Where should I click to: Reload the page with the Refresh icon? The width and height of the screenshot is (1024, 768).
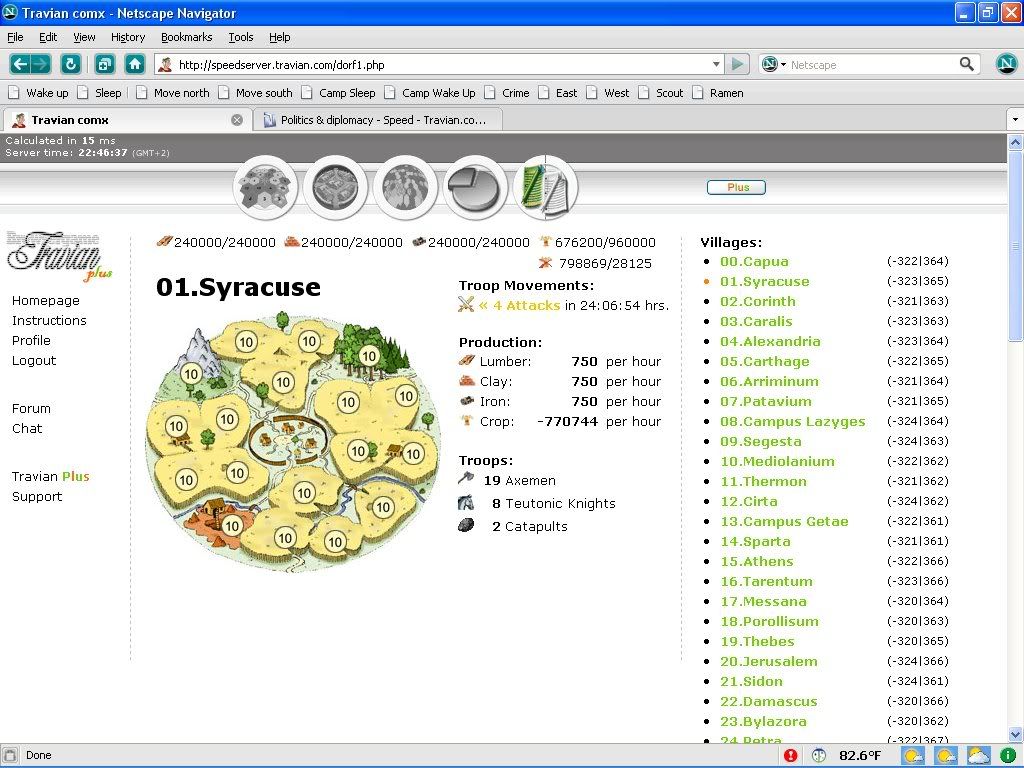pos(71,64)
